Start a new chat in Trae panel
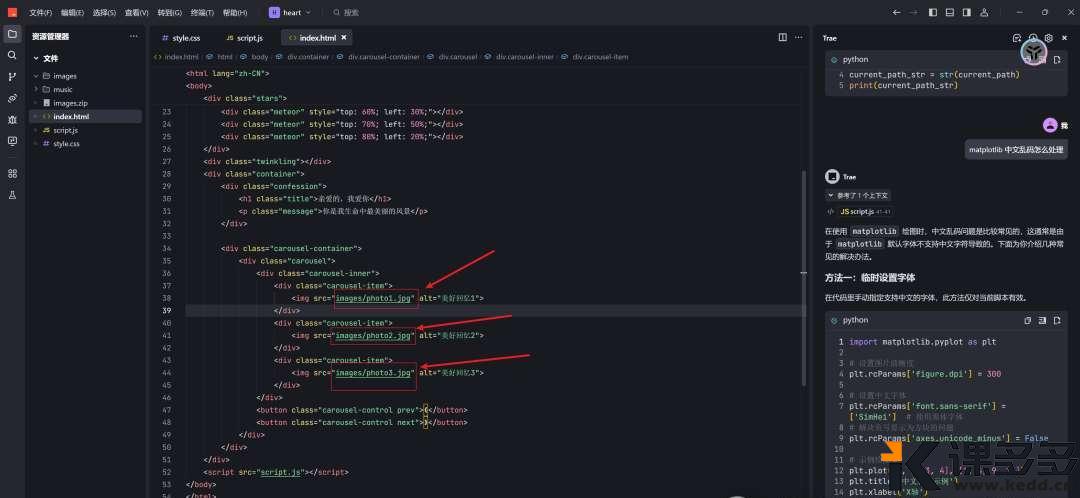The width and height of the screenshot is (1080, 498). [x=1017, y=38]
